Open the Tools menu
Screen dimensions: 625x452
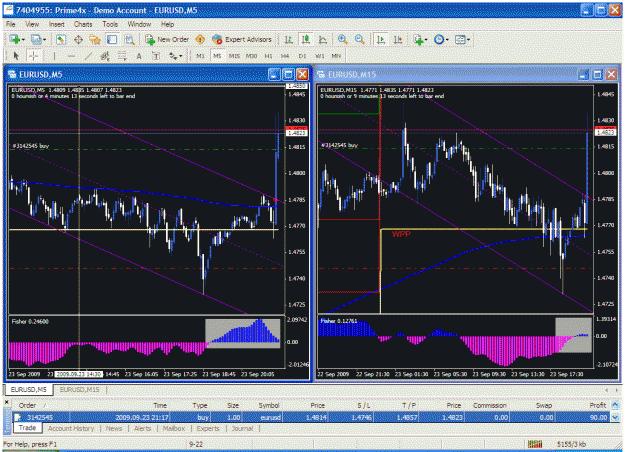110,24
